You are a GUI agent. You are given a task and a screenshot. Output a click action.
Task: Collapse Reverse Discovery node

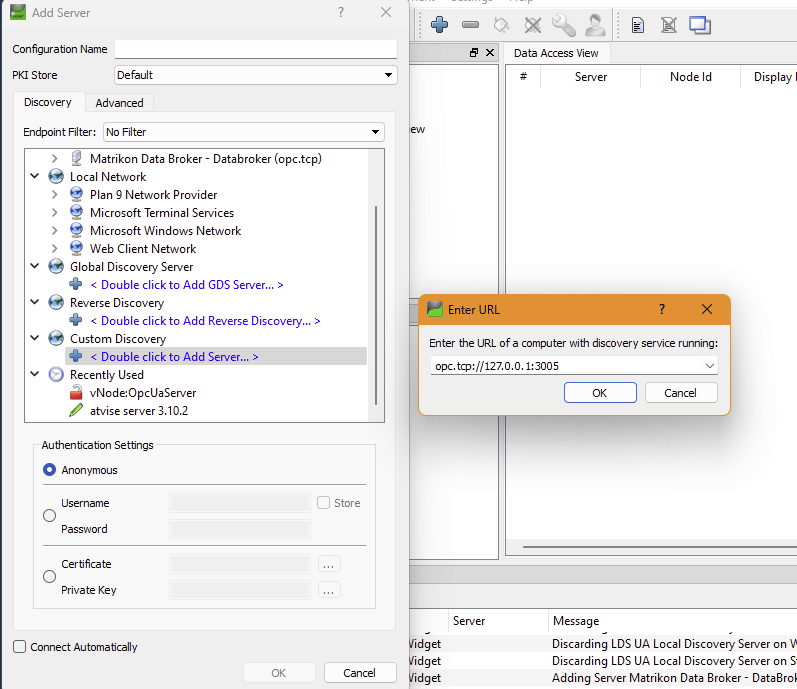[x=35, y=302]
